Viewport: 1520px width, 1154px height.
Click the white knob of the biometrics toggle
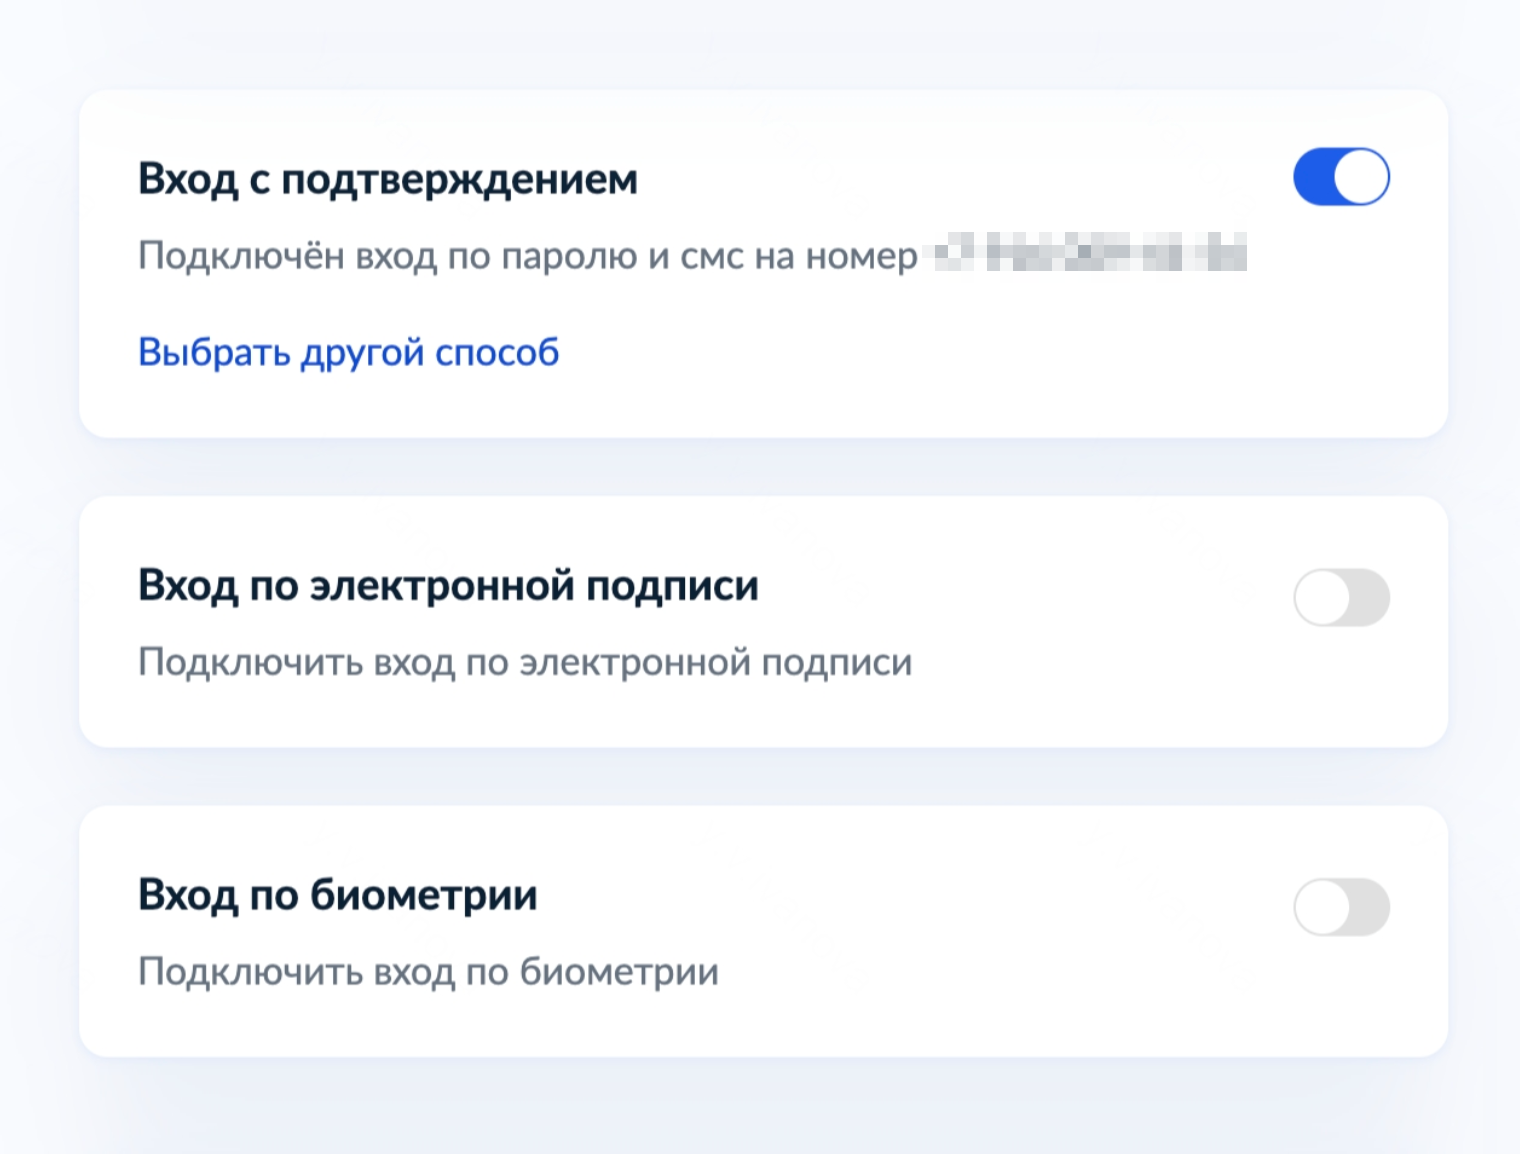coord(1322,907)
